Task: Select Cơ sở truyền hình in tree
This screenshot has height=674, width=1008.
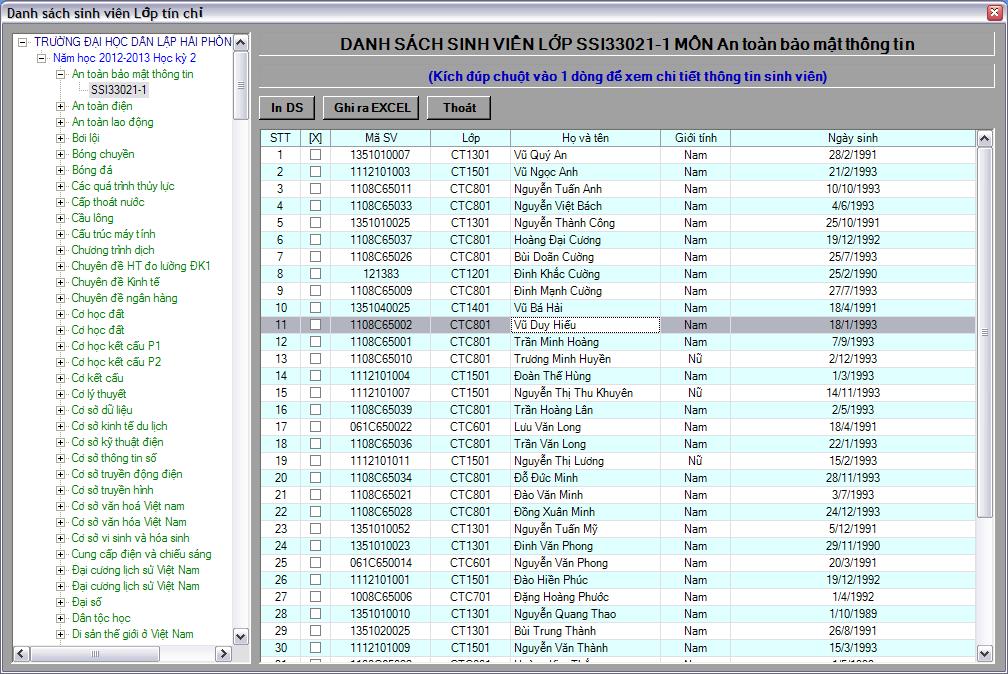Action: [x=112, y=490]
